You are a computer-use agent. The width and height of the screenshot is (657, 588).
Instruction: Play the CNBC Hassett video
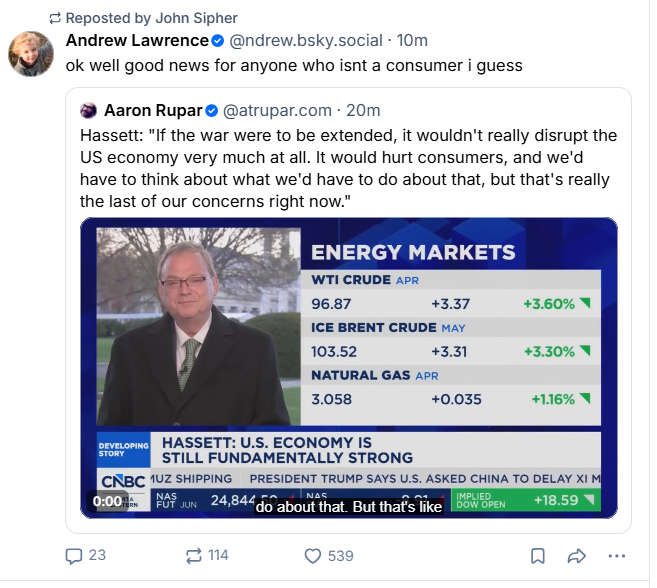pos(349,368)
